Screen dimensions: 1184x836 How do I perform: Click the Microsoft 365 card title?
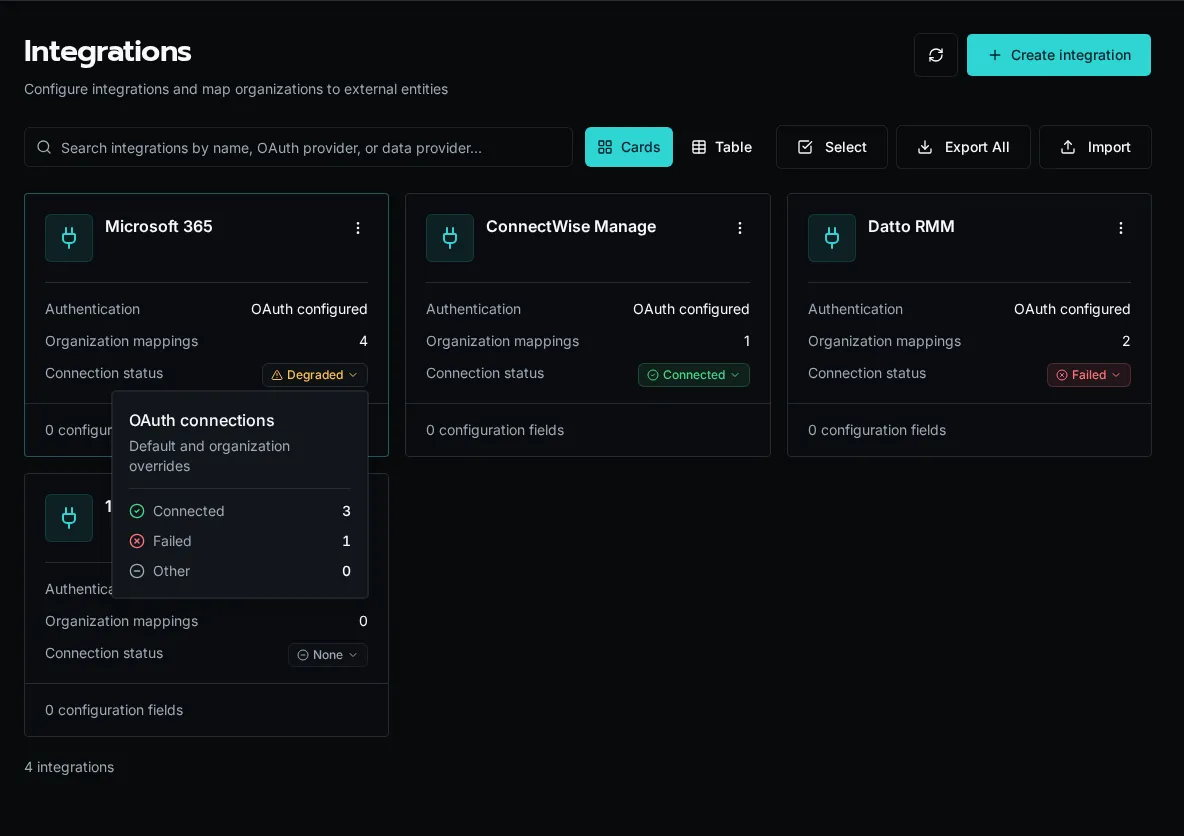[x=159, y=227]
